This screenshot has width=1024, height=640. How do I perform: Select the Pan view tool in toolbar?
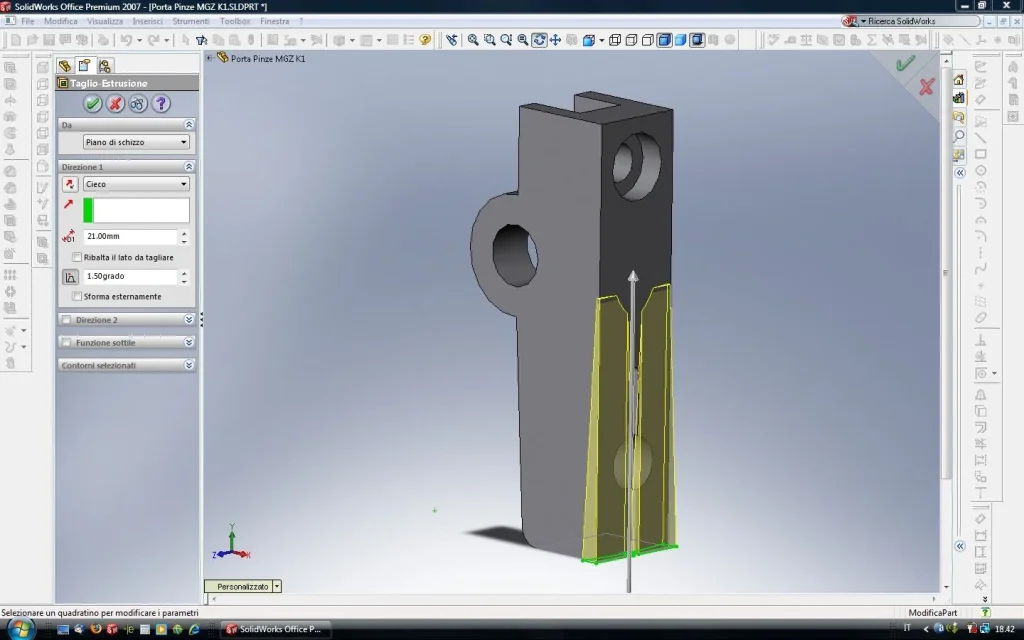[555, 40]
